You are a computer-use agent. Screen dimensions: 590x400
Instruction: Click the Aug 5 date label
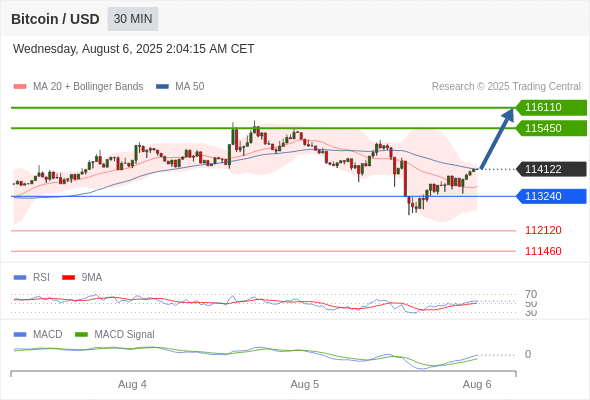point(304,384)
